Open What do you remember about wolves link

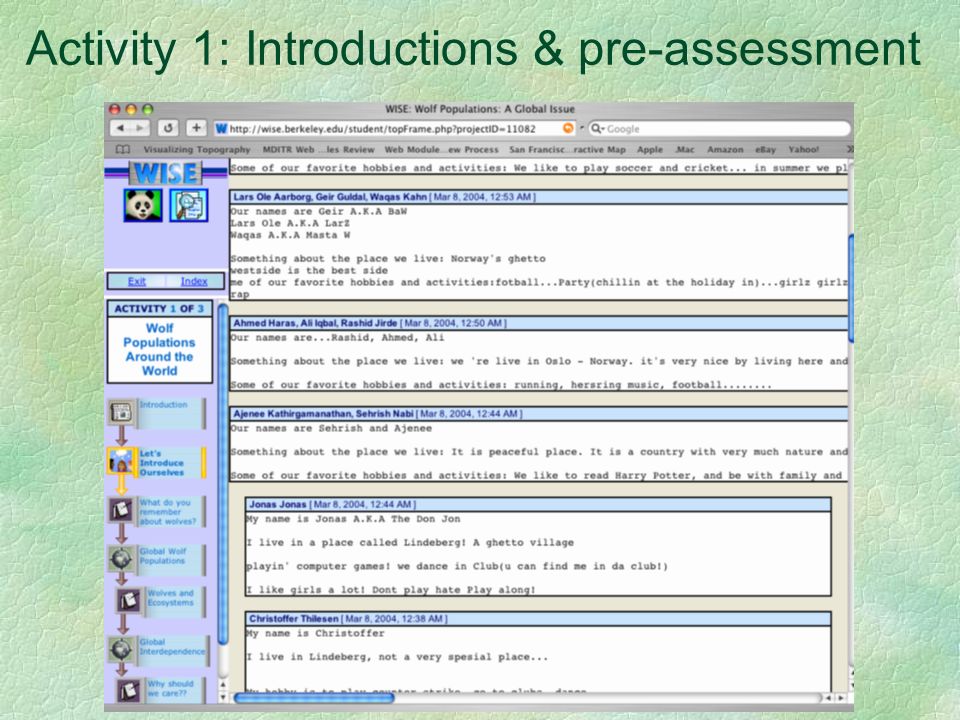click(168, 512)
